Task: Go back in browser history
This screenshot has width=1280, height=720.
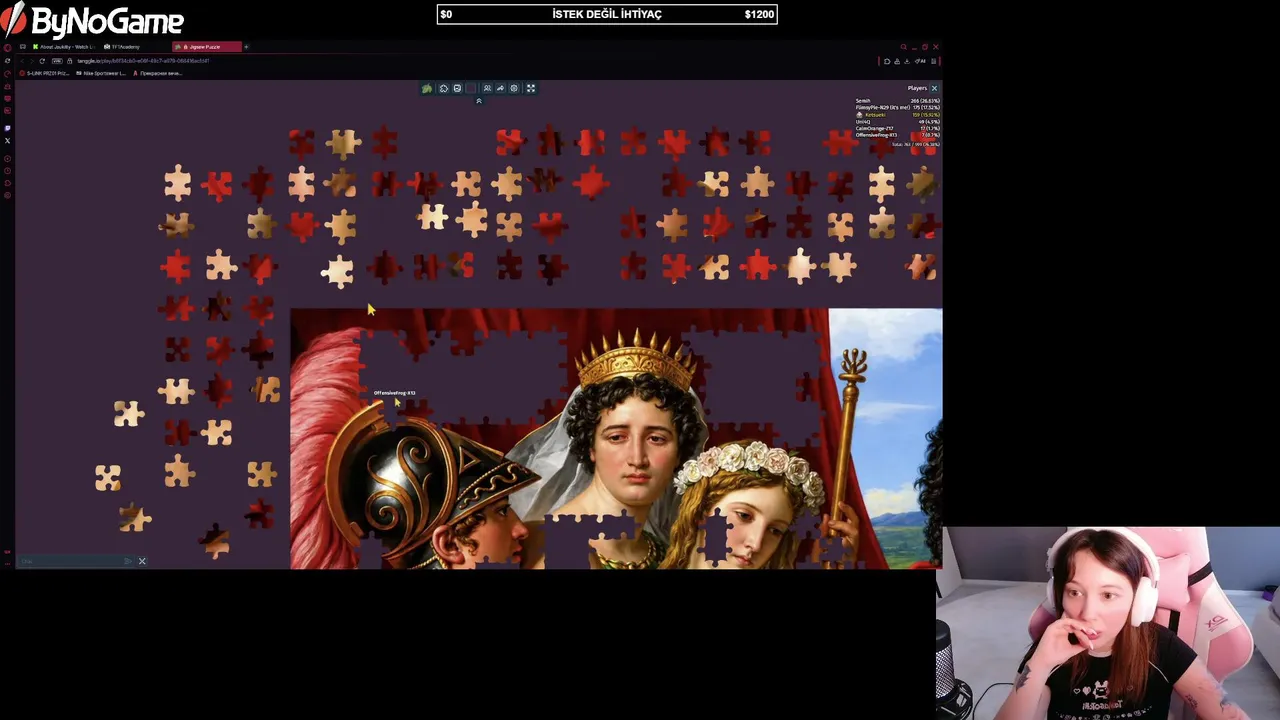Action: 22,61
